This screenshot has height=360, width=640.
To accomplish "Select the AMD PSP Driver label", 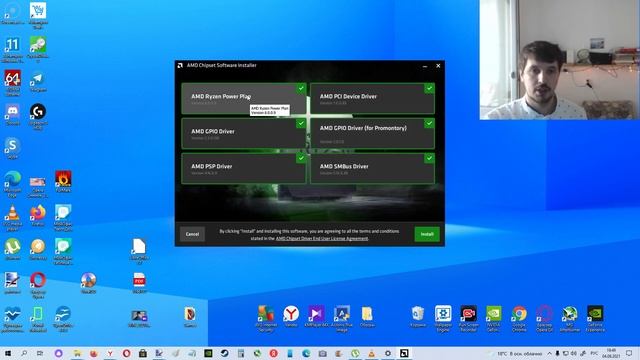I will (211, 167).
